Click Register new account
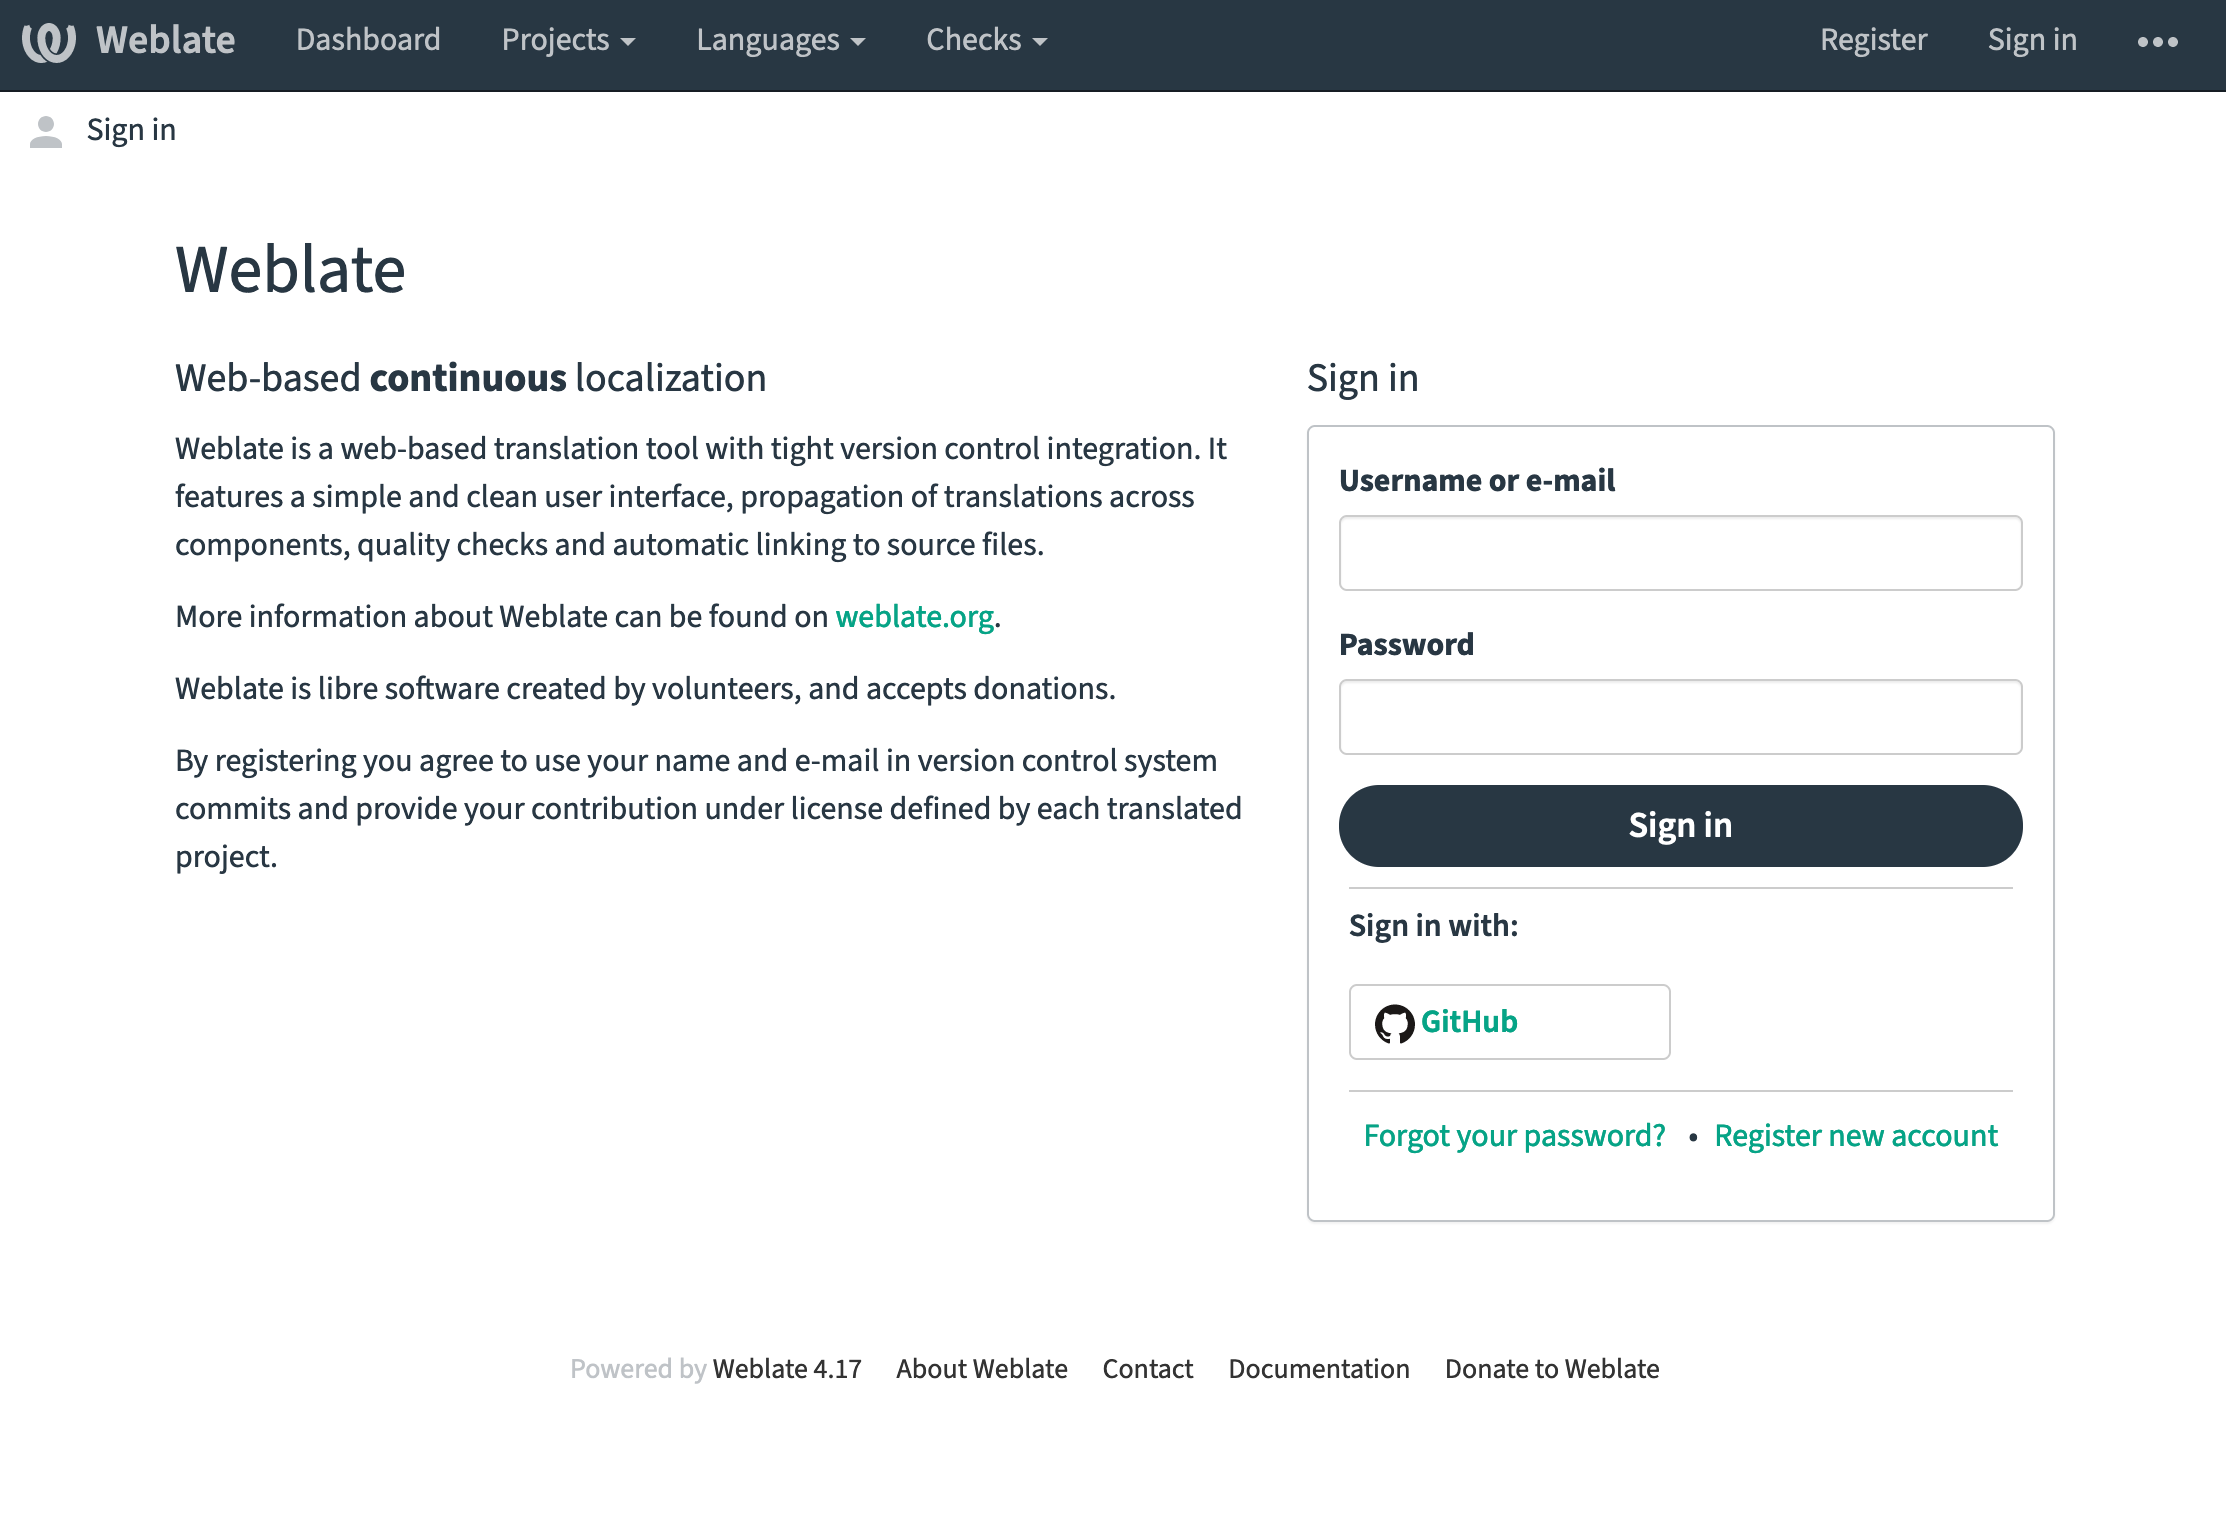This screenshot has width=2226, height=1522. (1855, 1135)
